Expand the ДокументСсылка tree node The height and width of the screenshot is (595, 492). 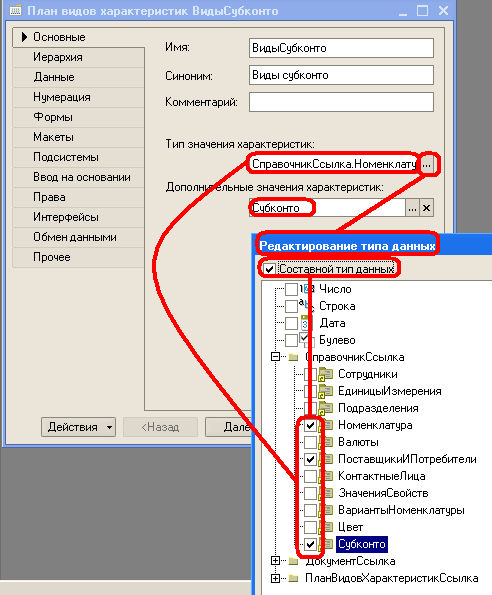coord(275,561)
